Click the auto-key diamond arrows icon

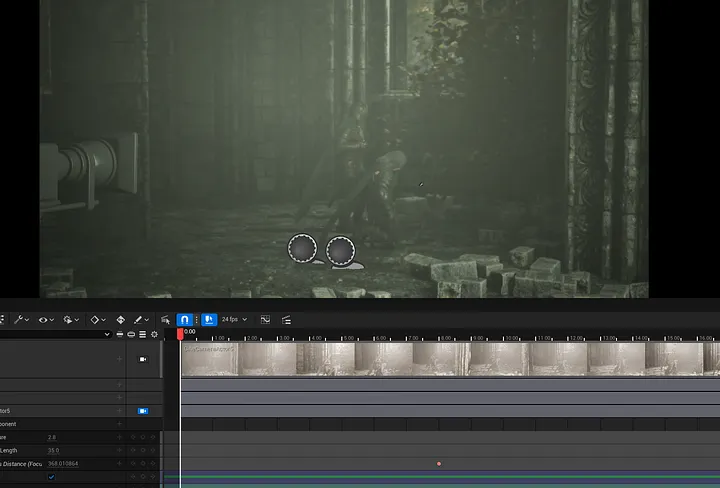[121, 320]
